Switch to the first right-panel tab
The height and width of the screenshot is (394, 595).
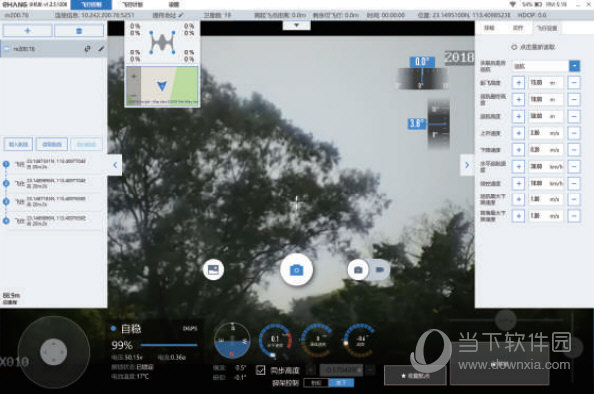pyautogui.click(x=489, y=28)
